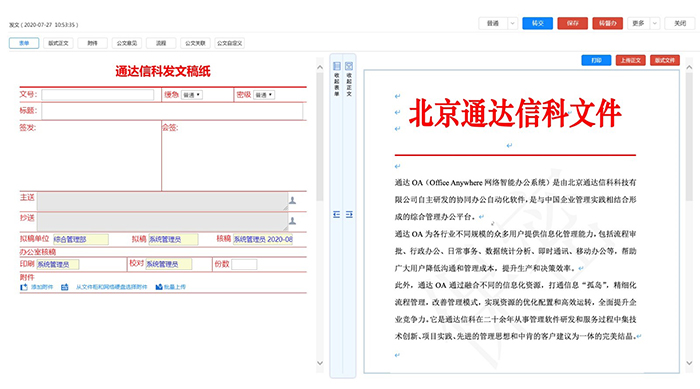Screen dimensions: 700x389
Task: Switch to the 公文意见 tab
Action: pos(127,43)
